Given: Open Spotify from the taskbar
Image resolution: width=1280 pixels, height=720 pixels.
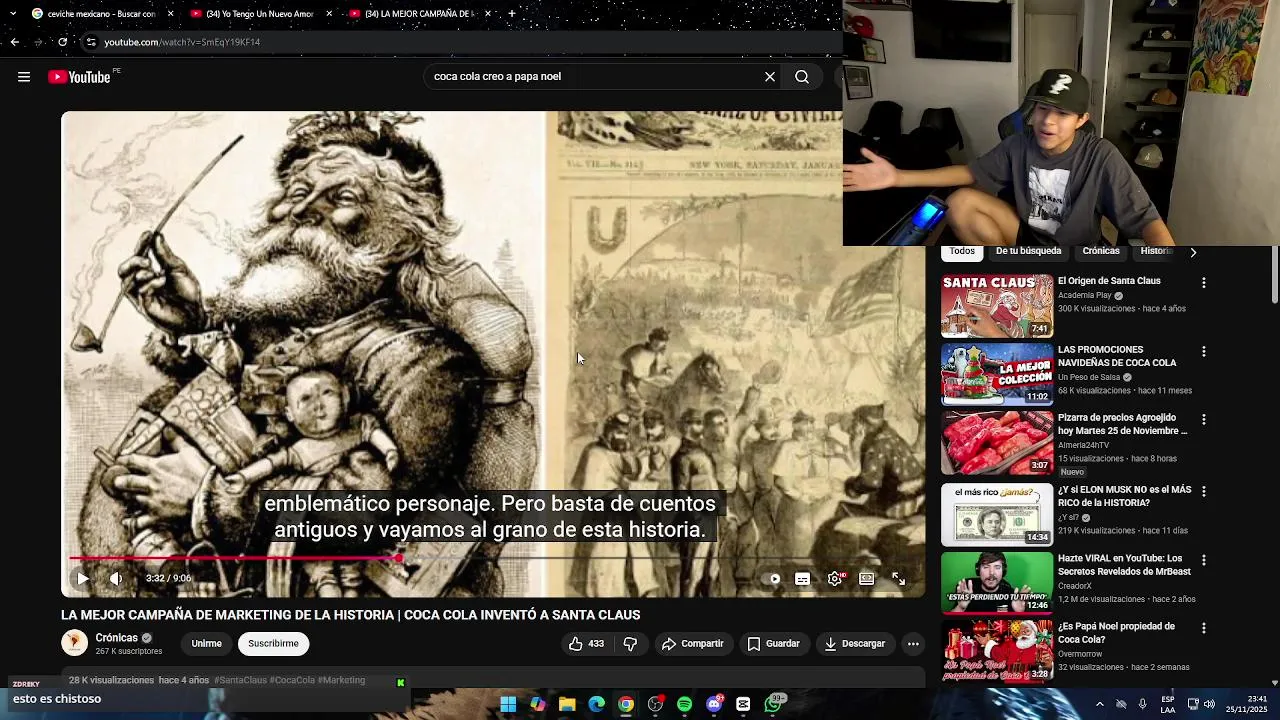Looking at the screenshot, I should point(684,704).
